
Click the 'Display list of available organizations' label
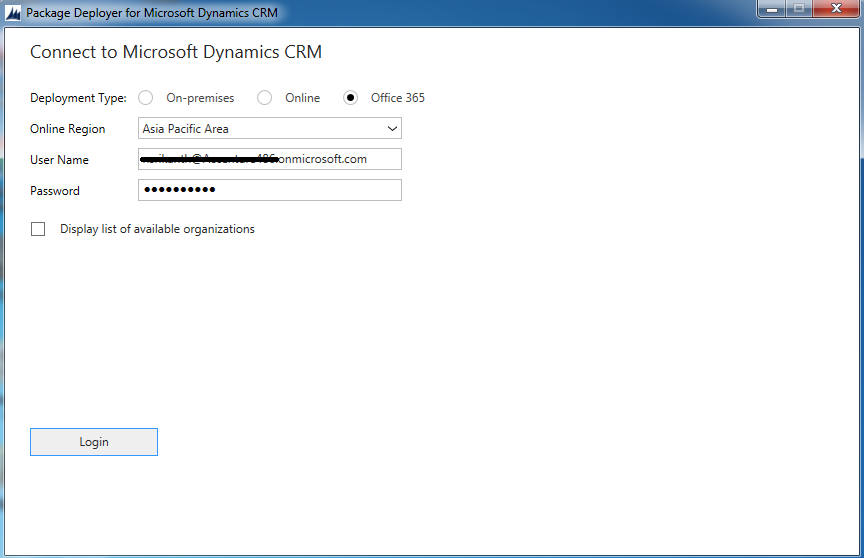(x=157, y=229)
